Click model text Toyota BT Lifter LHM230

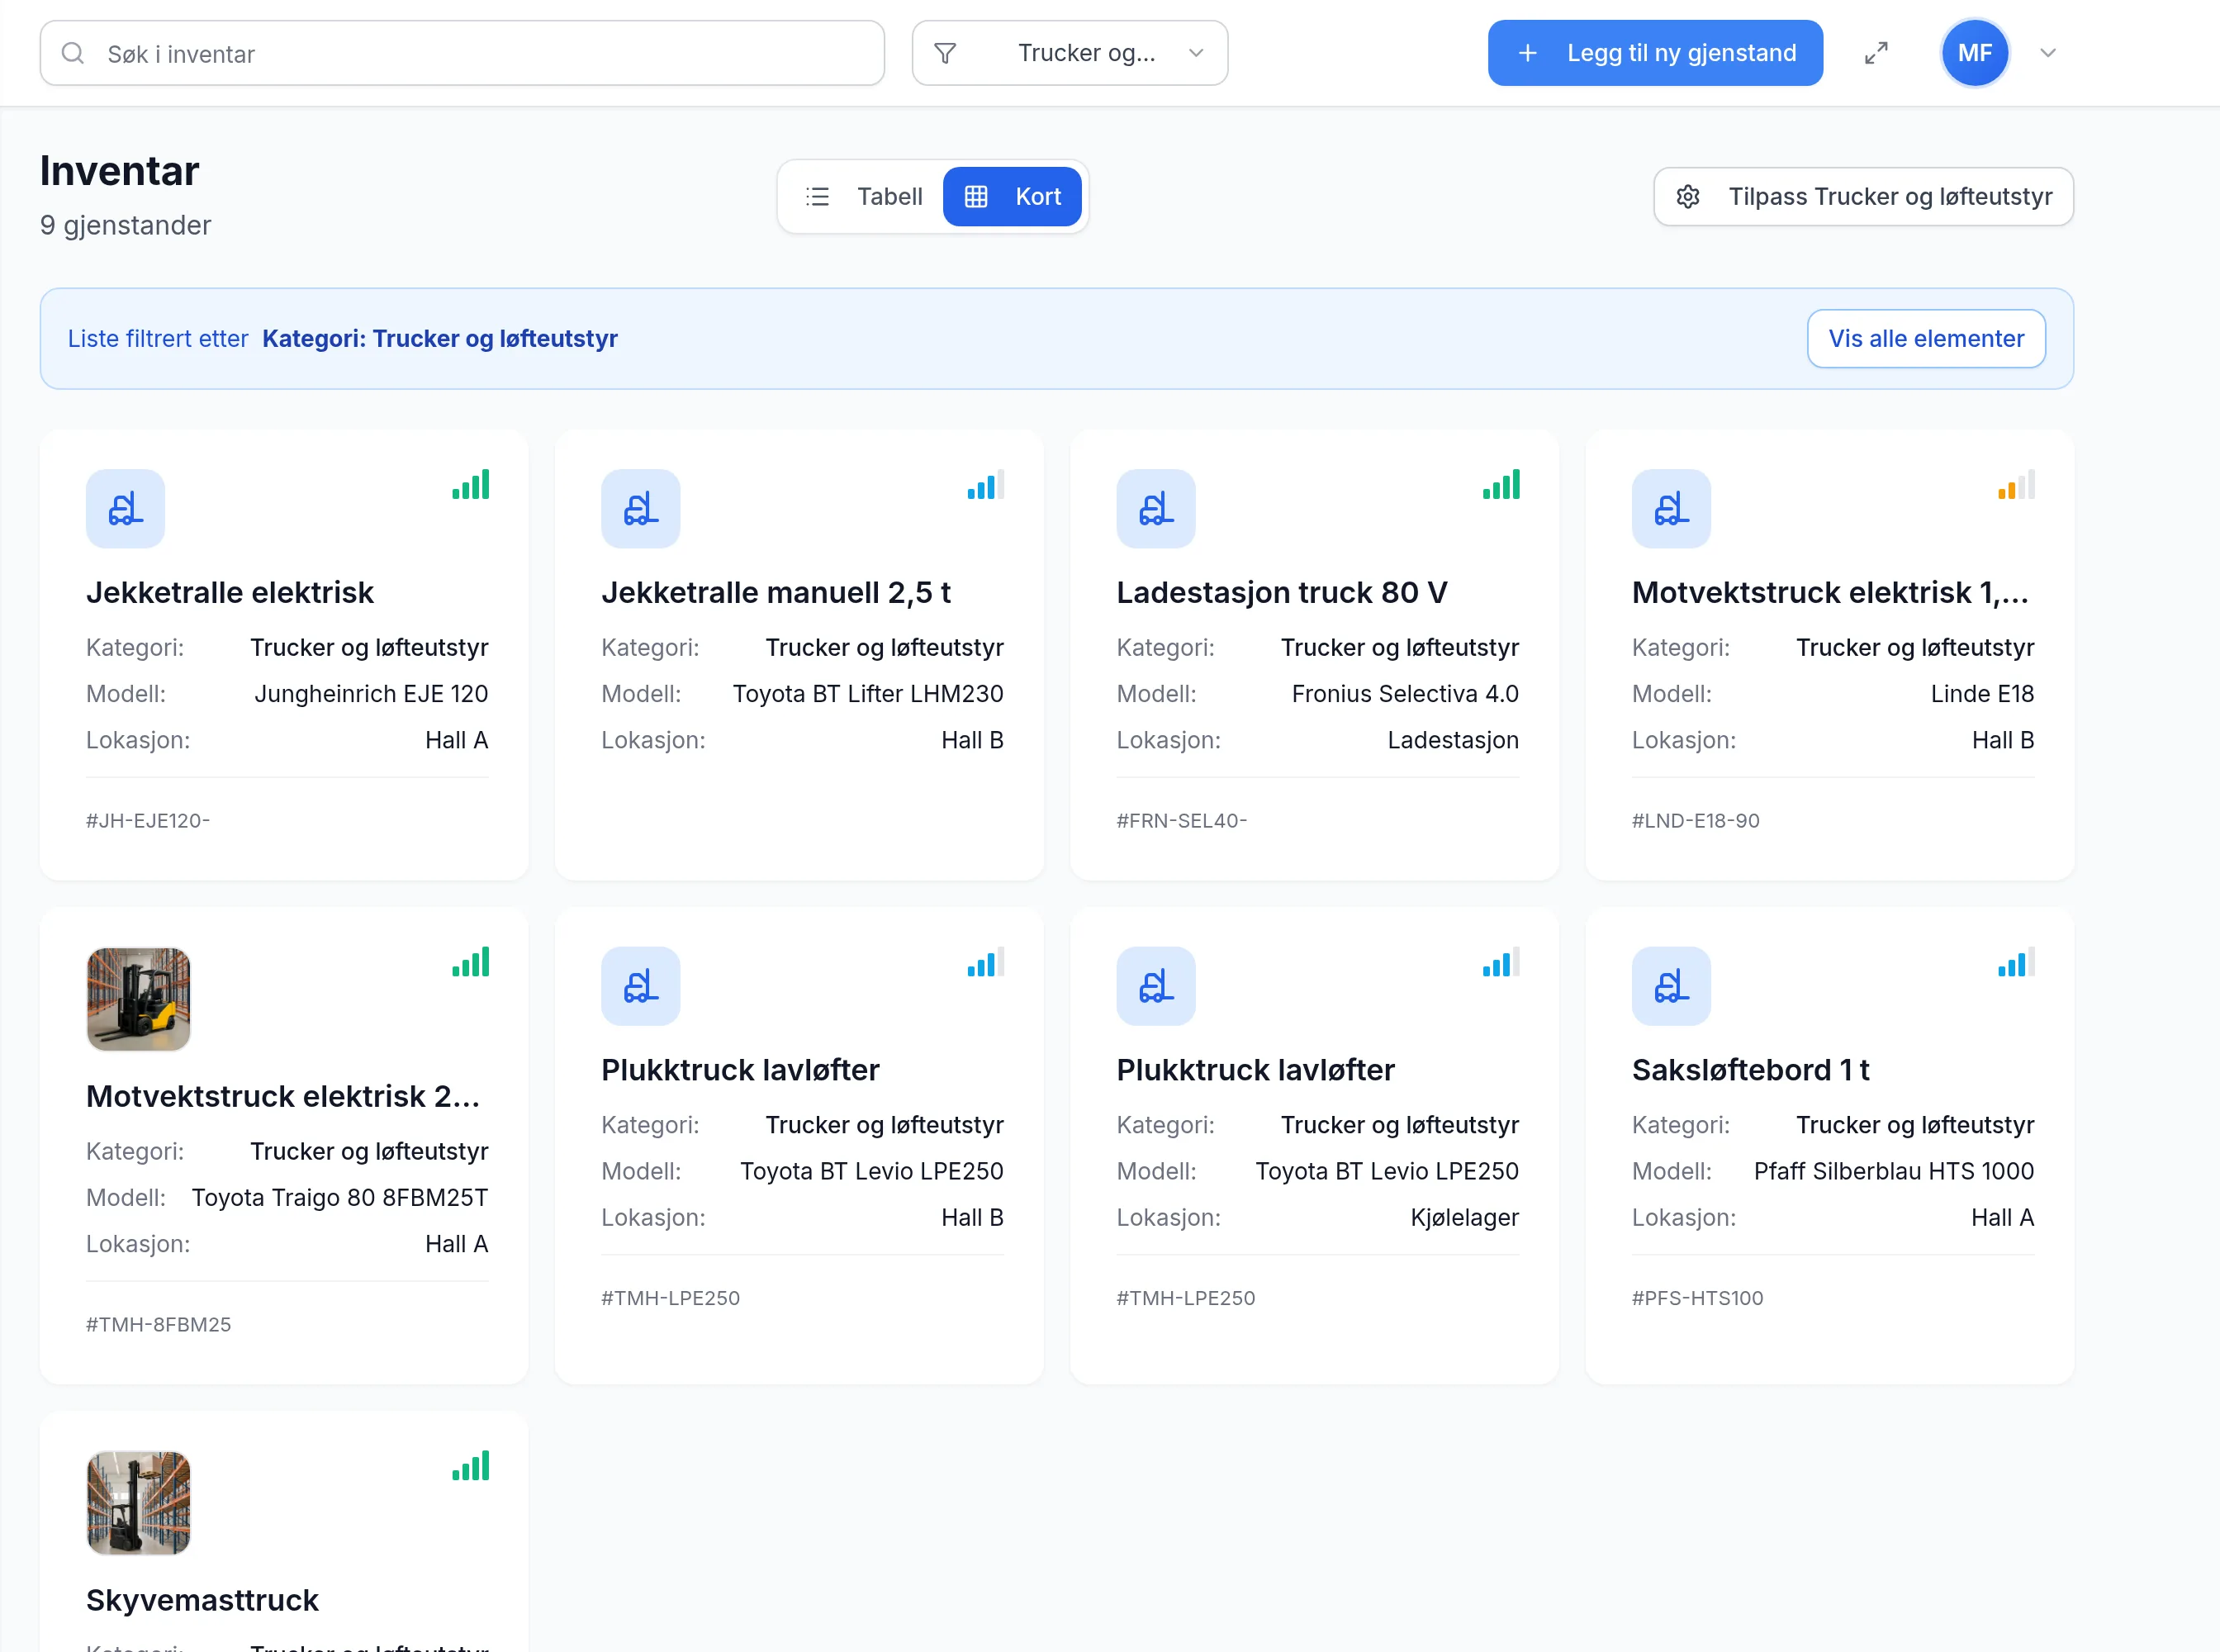(x=868, y=694)
